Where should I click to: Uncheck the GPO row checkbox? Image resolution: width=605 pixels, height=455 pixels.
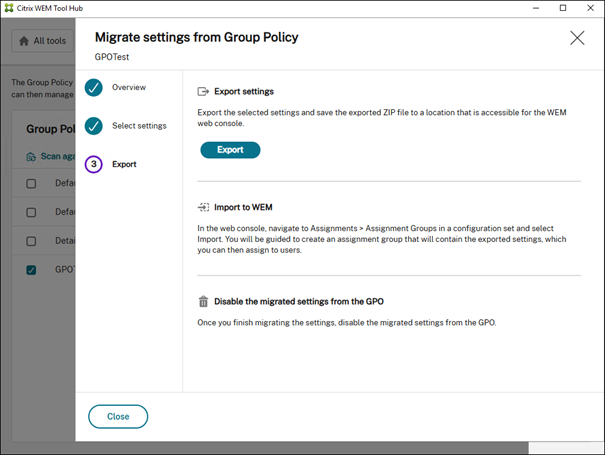click(x=31, y=270)
